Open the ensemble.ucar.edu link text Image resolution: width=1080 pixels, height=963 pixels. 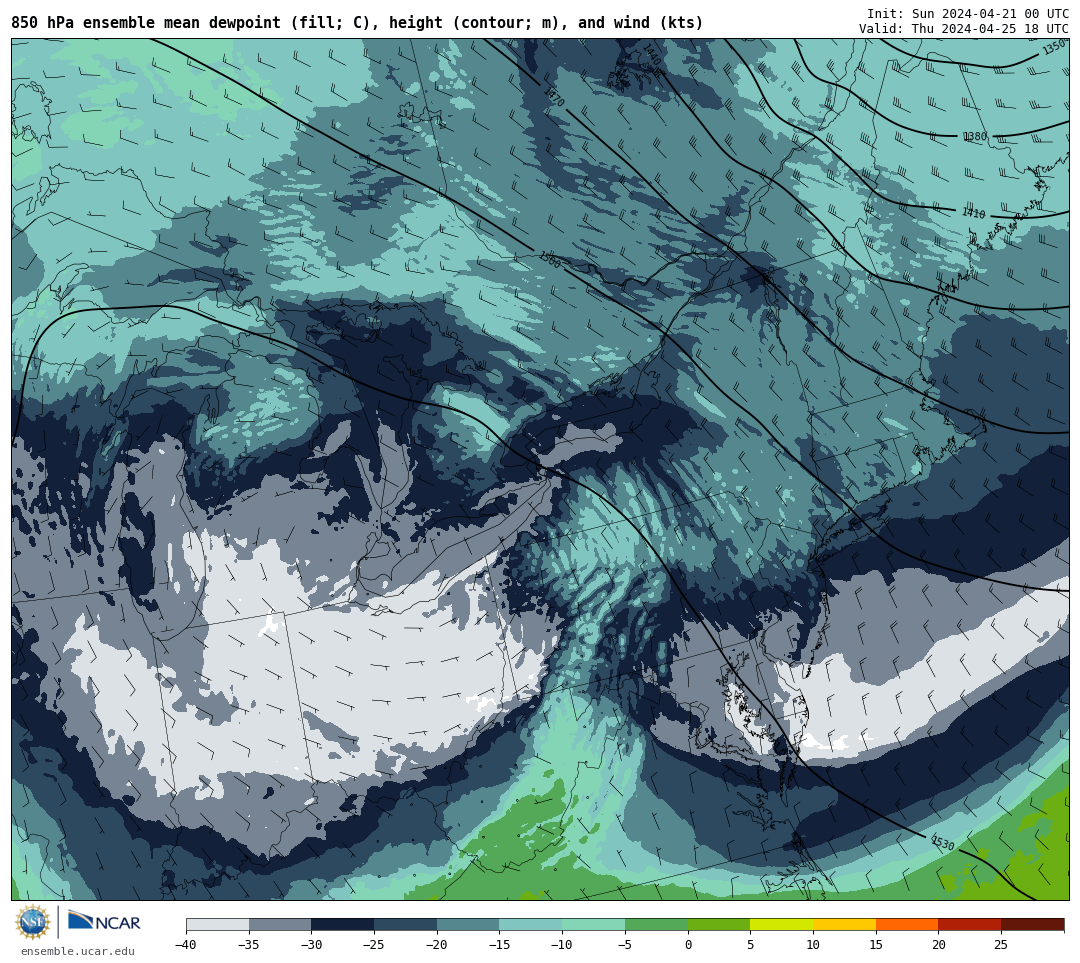click(x=78, y=951)
